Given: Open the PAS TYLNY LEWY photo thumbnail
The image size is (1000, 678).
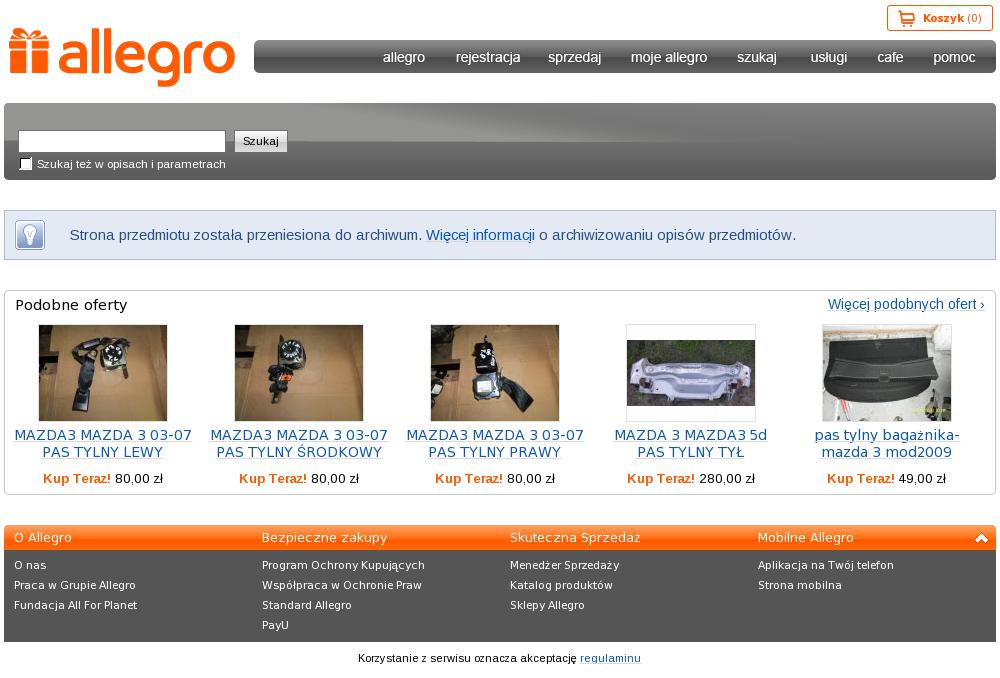Looking at the screenshot, I should click(103, 372).
